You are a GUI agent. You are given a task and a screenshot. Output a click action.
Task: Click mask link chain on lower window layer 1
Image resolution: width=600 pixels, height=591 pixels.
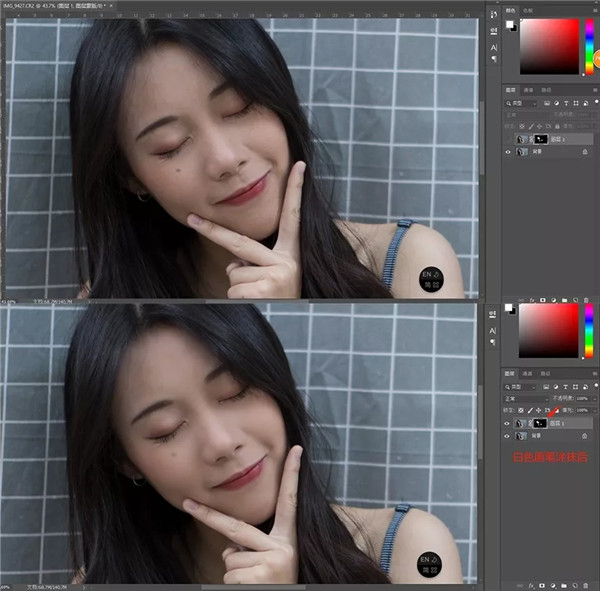[x=530, y=423]
